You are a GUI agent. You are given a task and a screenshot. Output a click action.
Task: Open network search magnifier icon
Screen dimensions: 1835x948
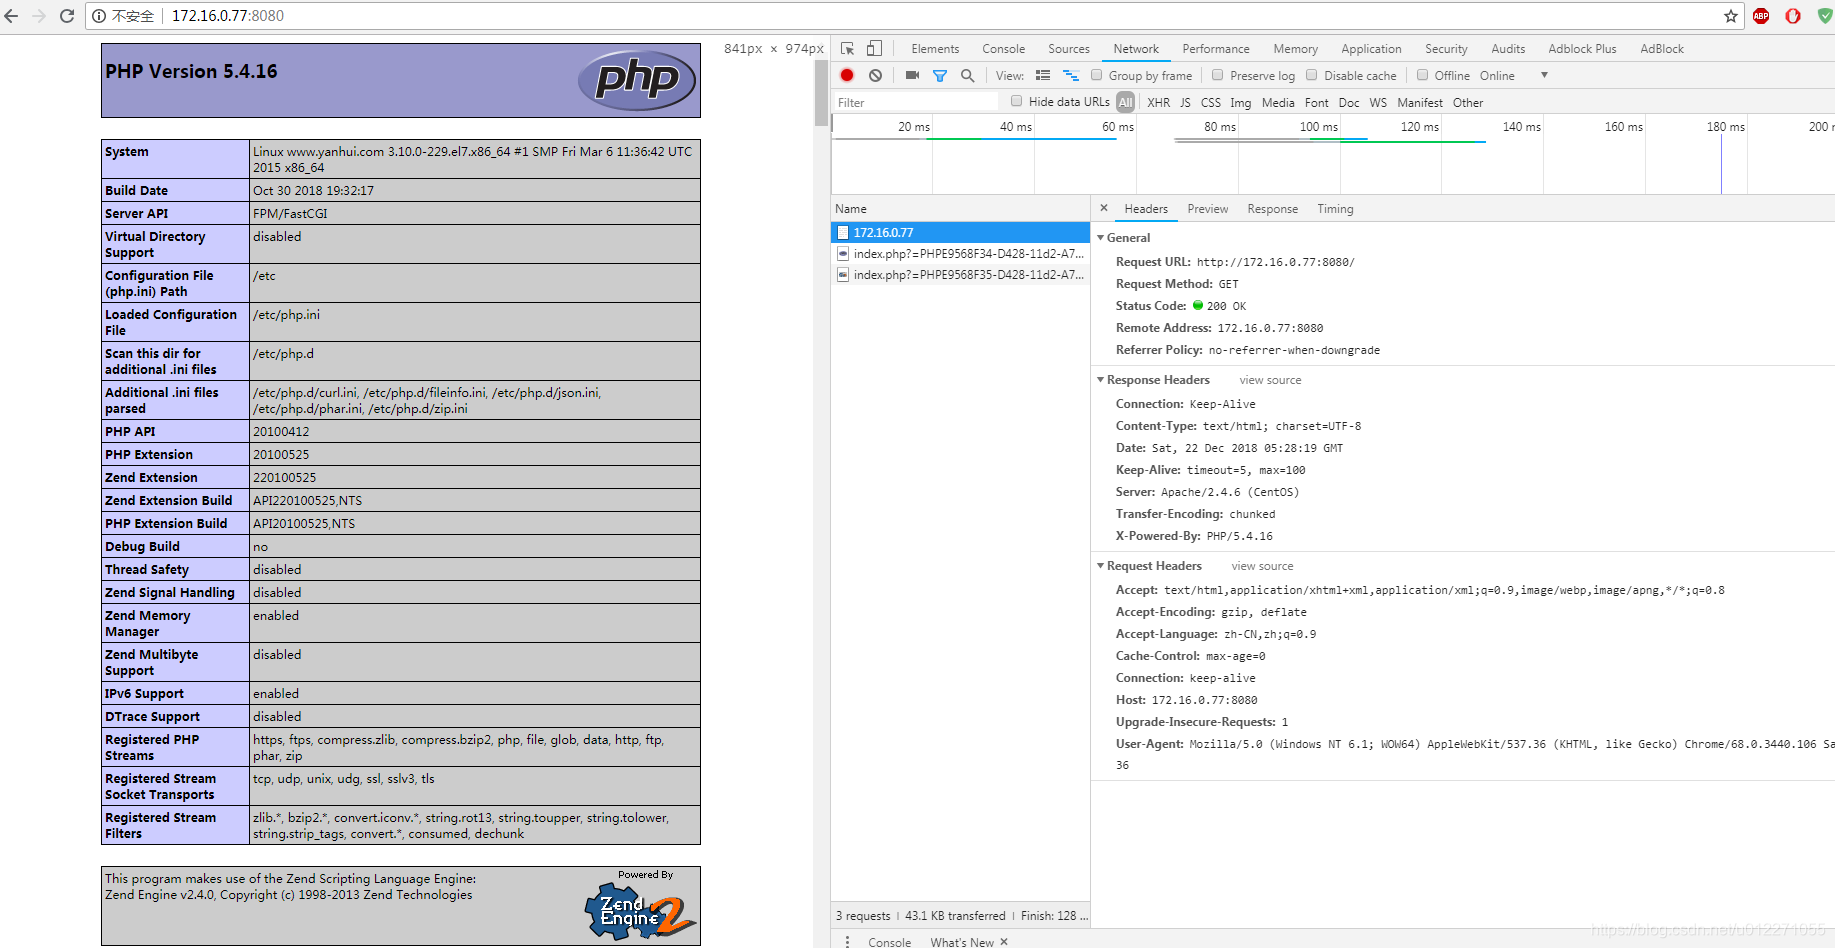967,75
